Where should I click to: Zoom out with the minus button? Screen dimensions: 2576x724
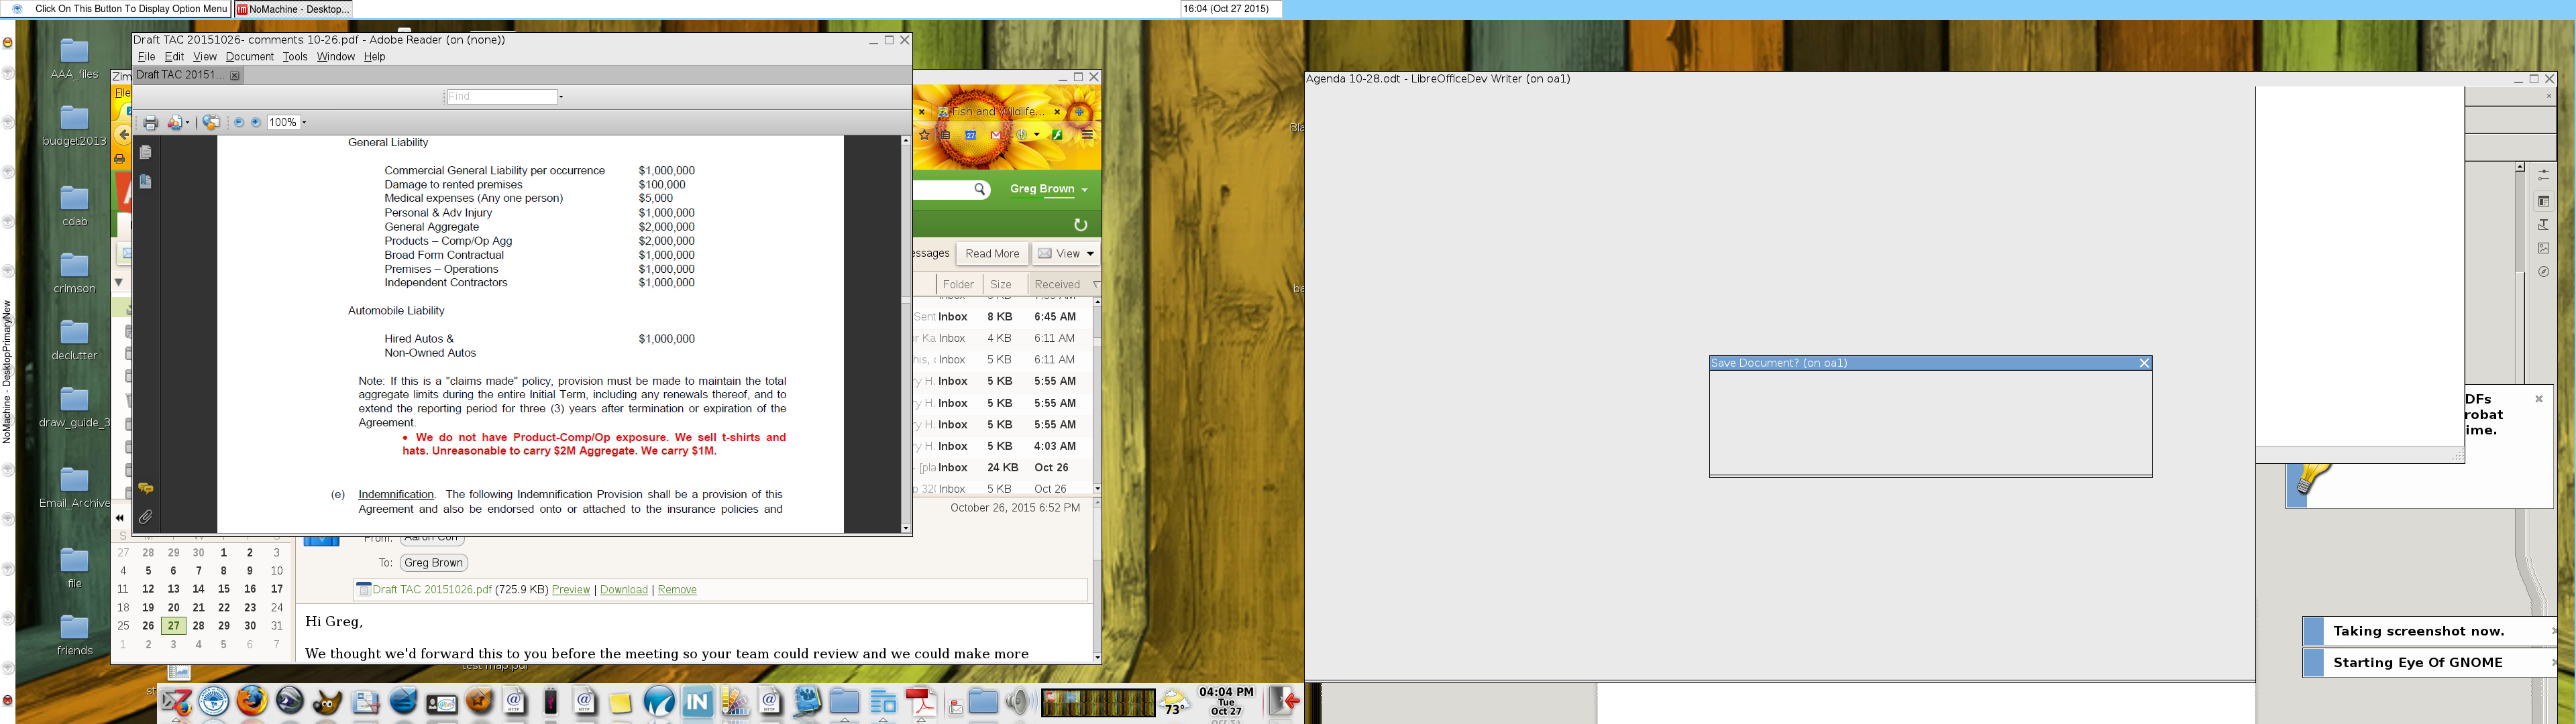tap(238, 123)
